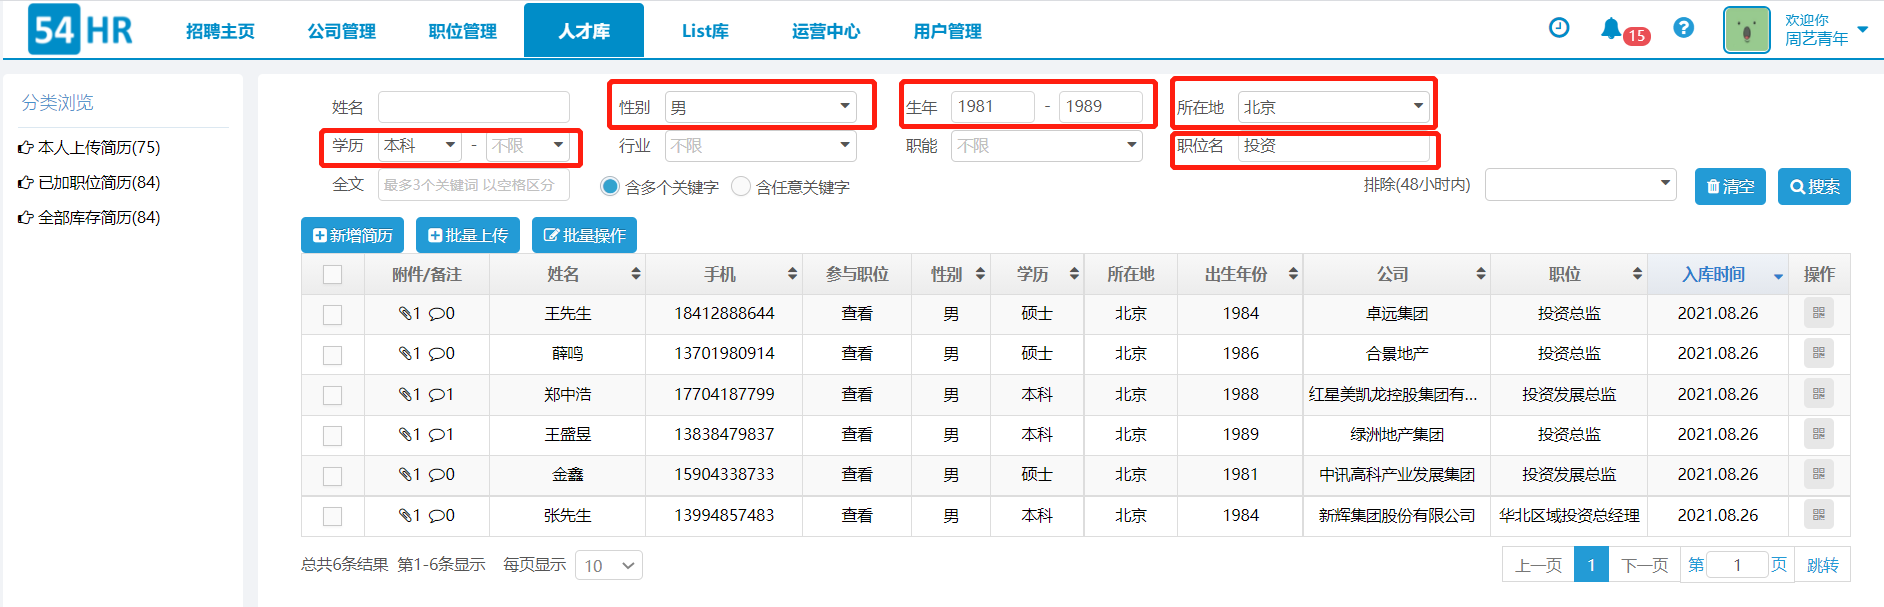Click the 职位名 field containing 投资
The image size is (1884, 607).
[x=1334, y=146]
